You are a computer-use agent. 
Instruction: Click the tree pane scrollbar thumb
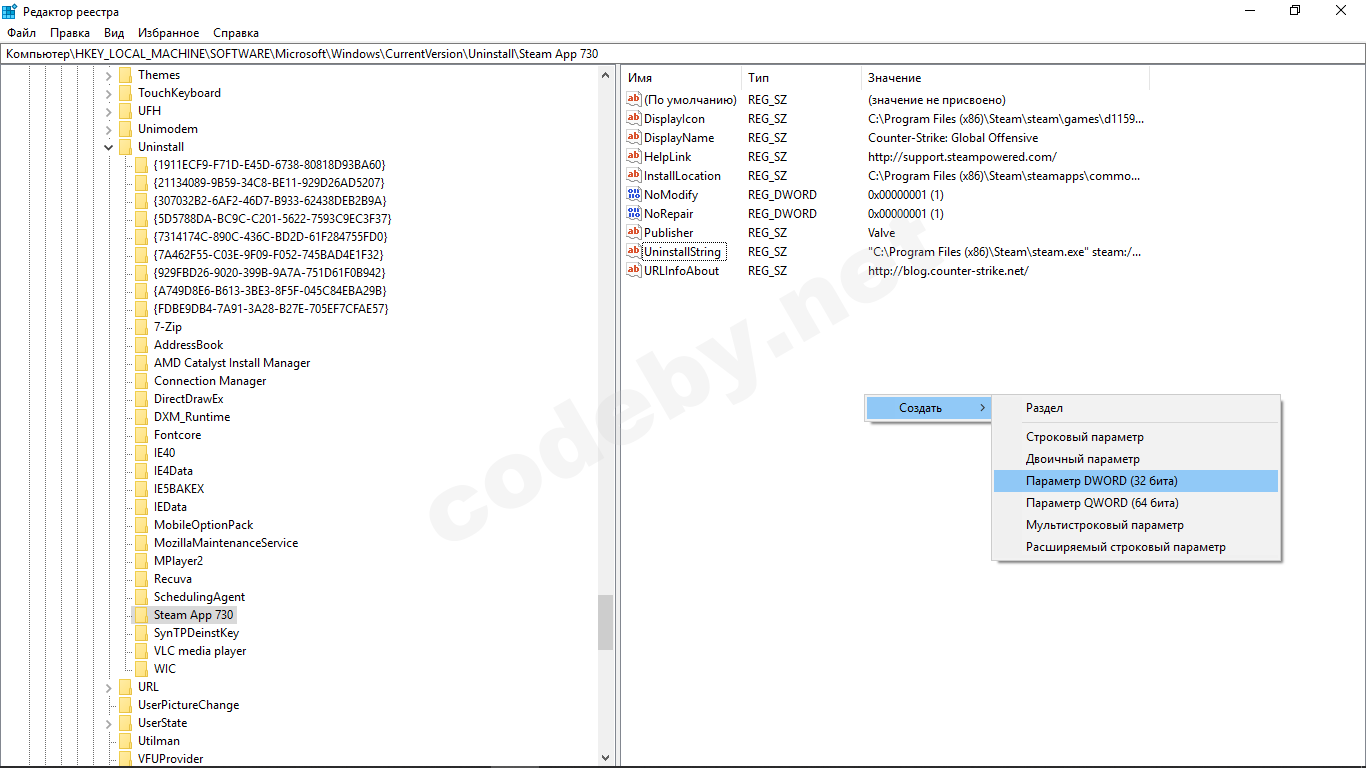tap(605, 622)
